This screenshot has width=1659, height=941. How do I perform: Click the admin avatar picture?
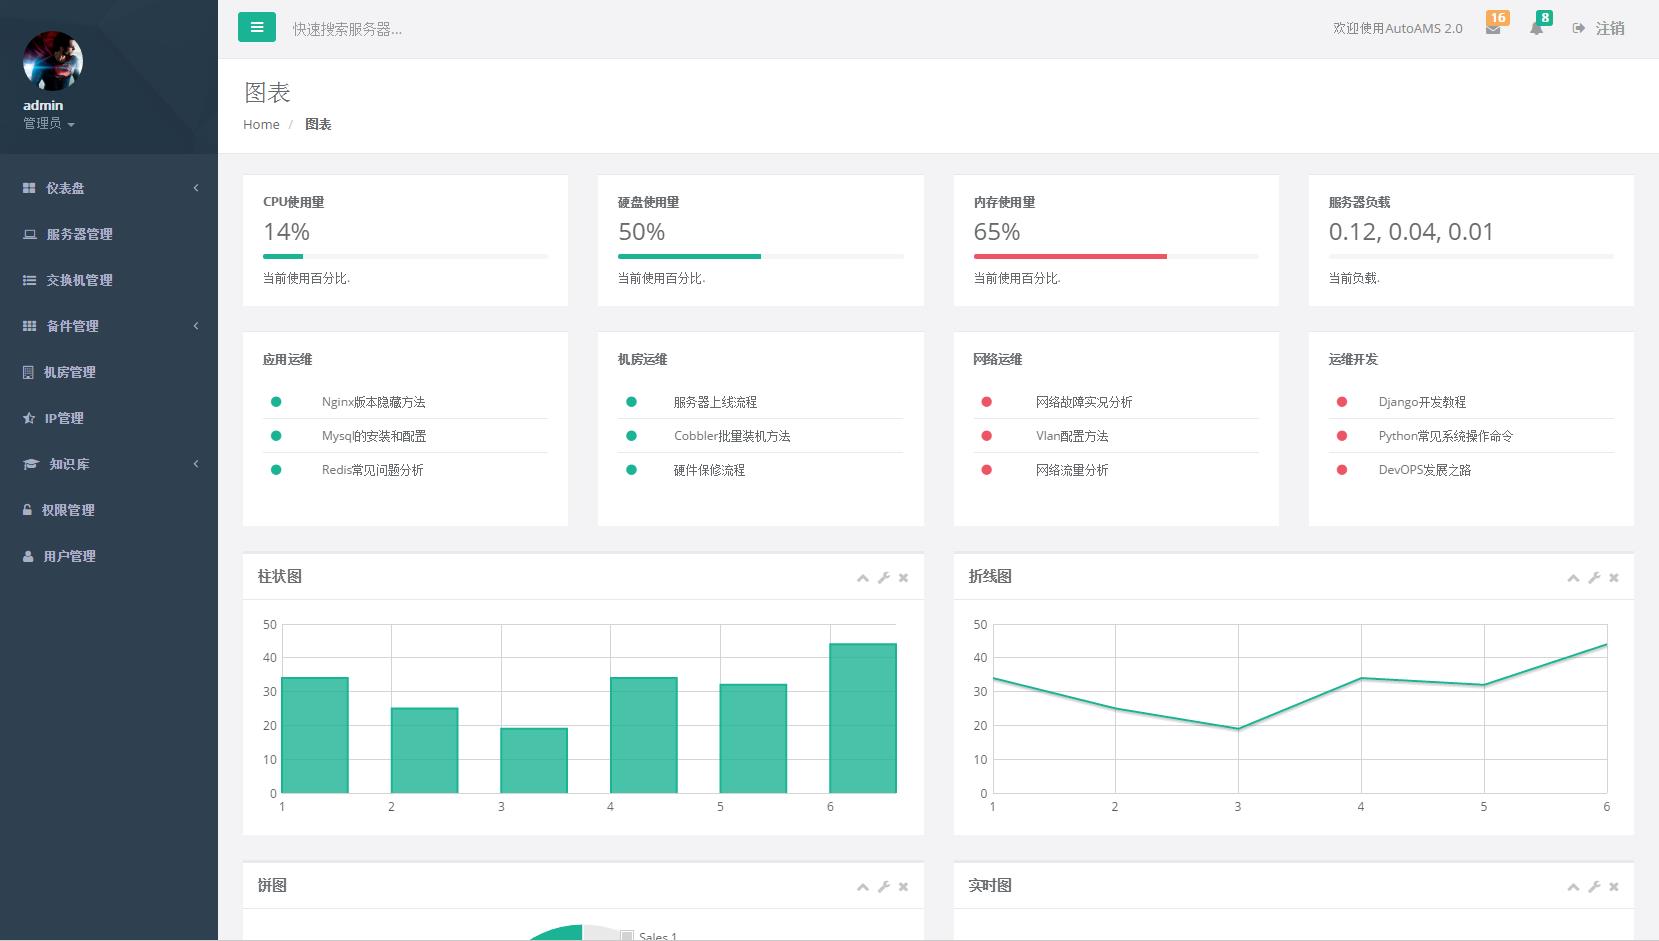pyautogui.click(x=52, y=61)
